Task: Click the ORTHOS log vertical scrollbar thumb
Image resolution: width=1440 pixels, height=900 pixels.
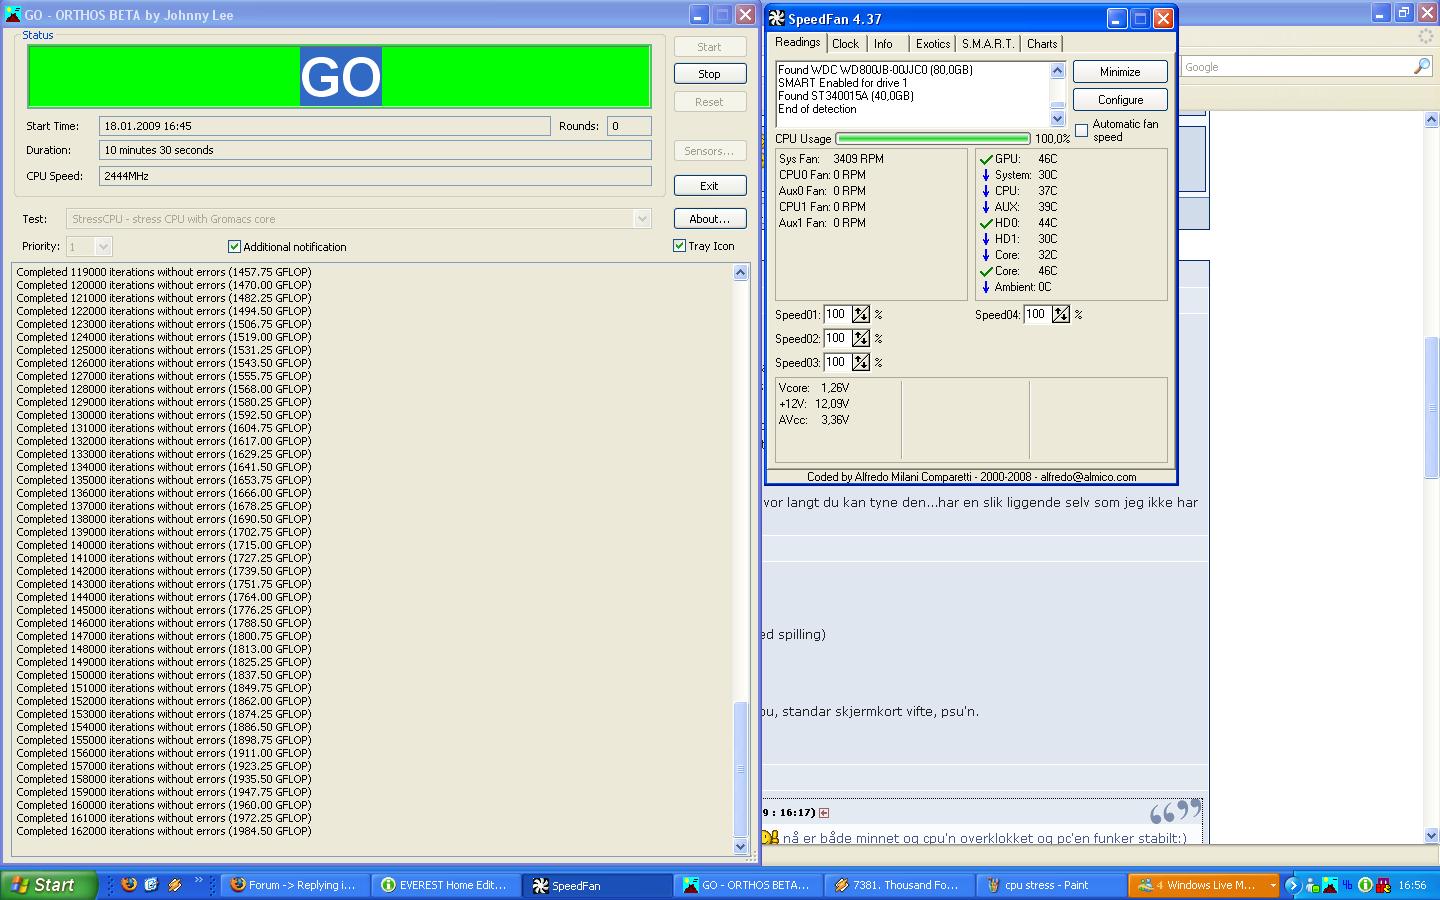Action: click(741, 769)
